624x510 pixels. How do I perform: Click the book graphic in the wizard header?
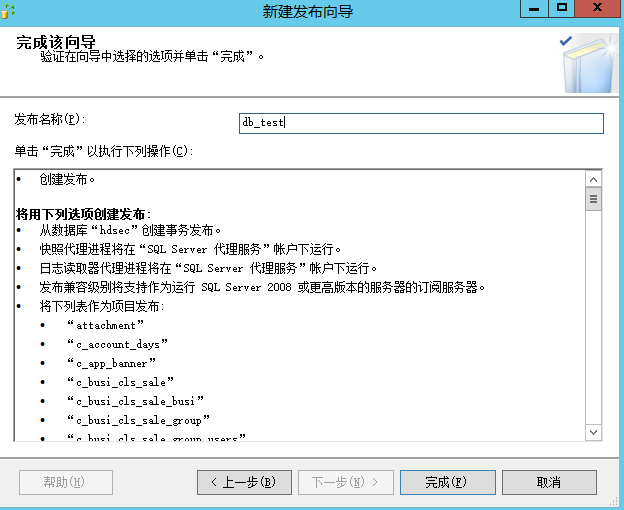point(589,64)
